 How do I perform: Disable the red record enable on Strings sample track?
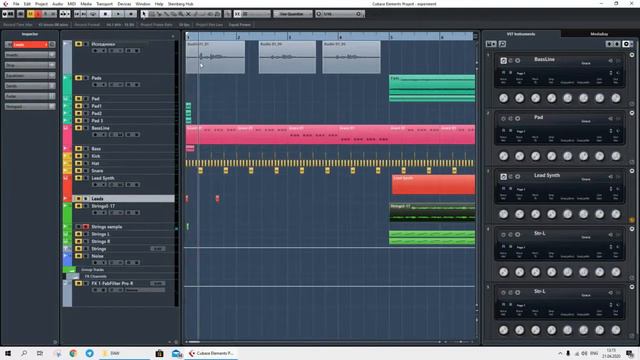pyautogui.click(x=86, y=227)
